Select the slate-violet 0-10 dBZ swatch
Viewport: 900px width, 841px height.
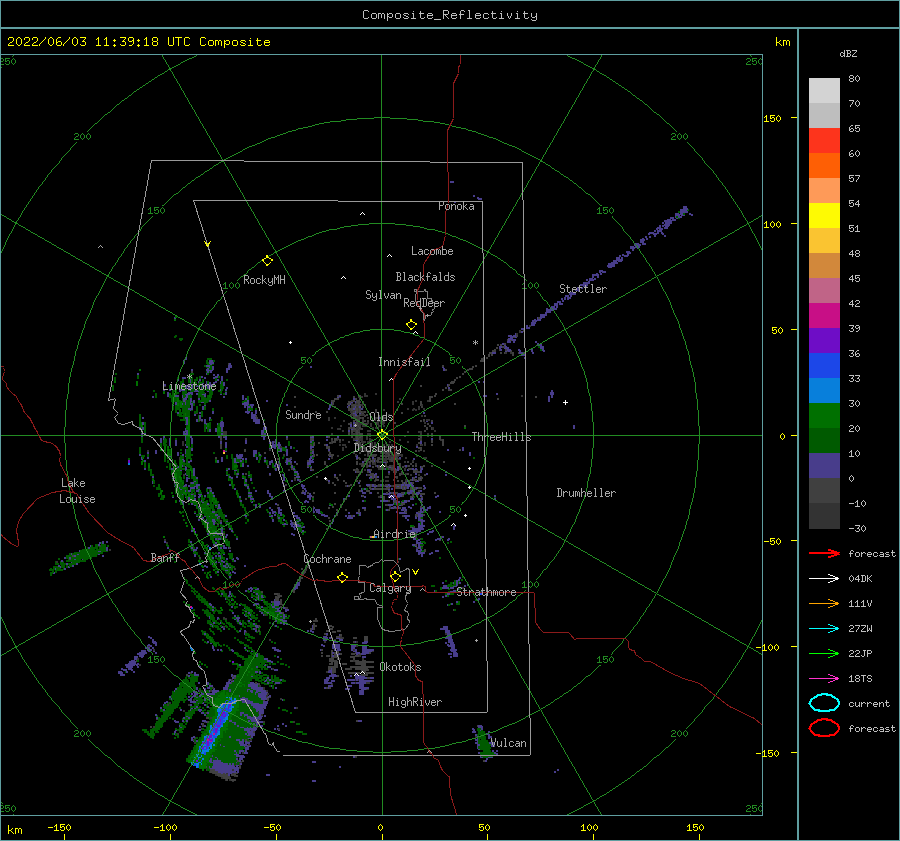pyautogui.click(x=824, y=466)
